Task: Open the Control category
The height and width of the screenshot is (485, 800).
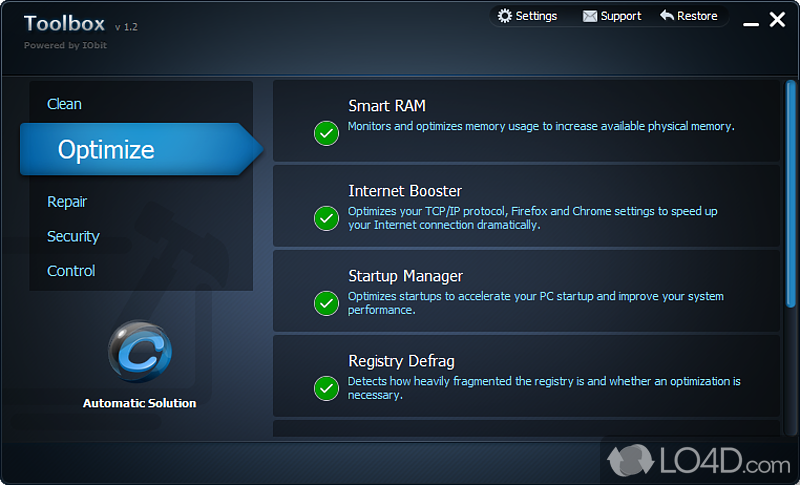Action: 71,271
